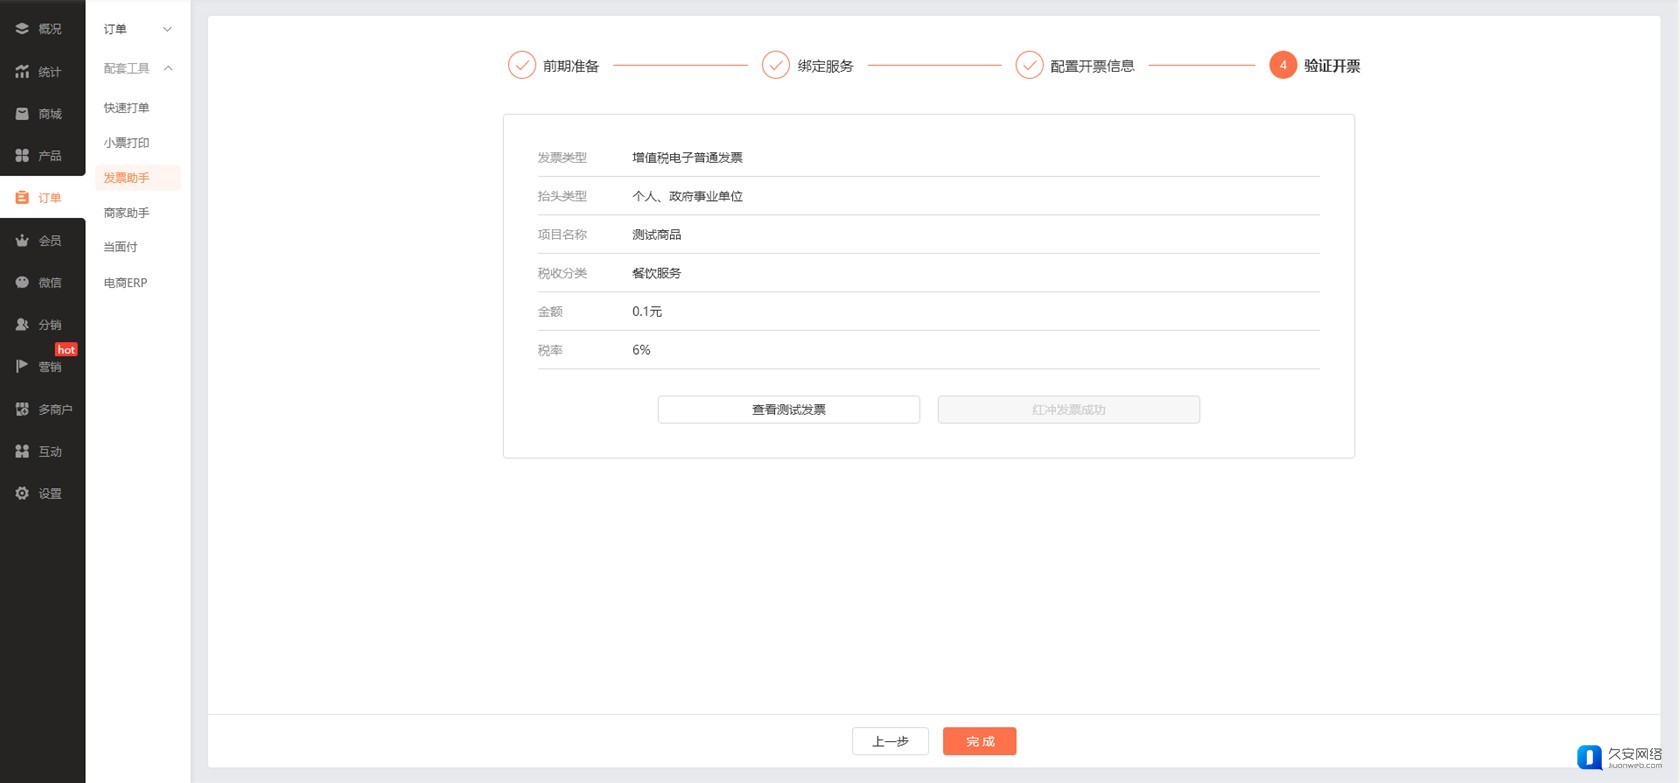Expand the 订单 submenu chevron
1680x783 pixels.
click(167, 30)
